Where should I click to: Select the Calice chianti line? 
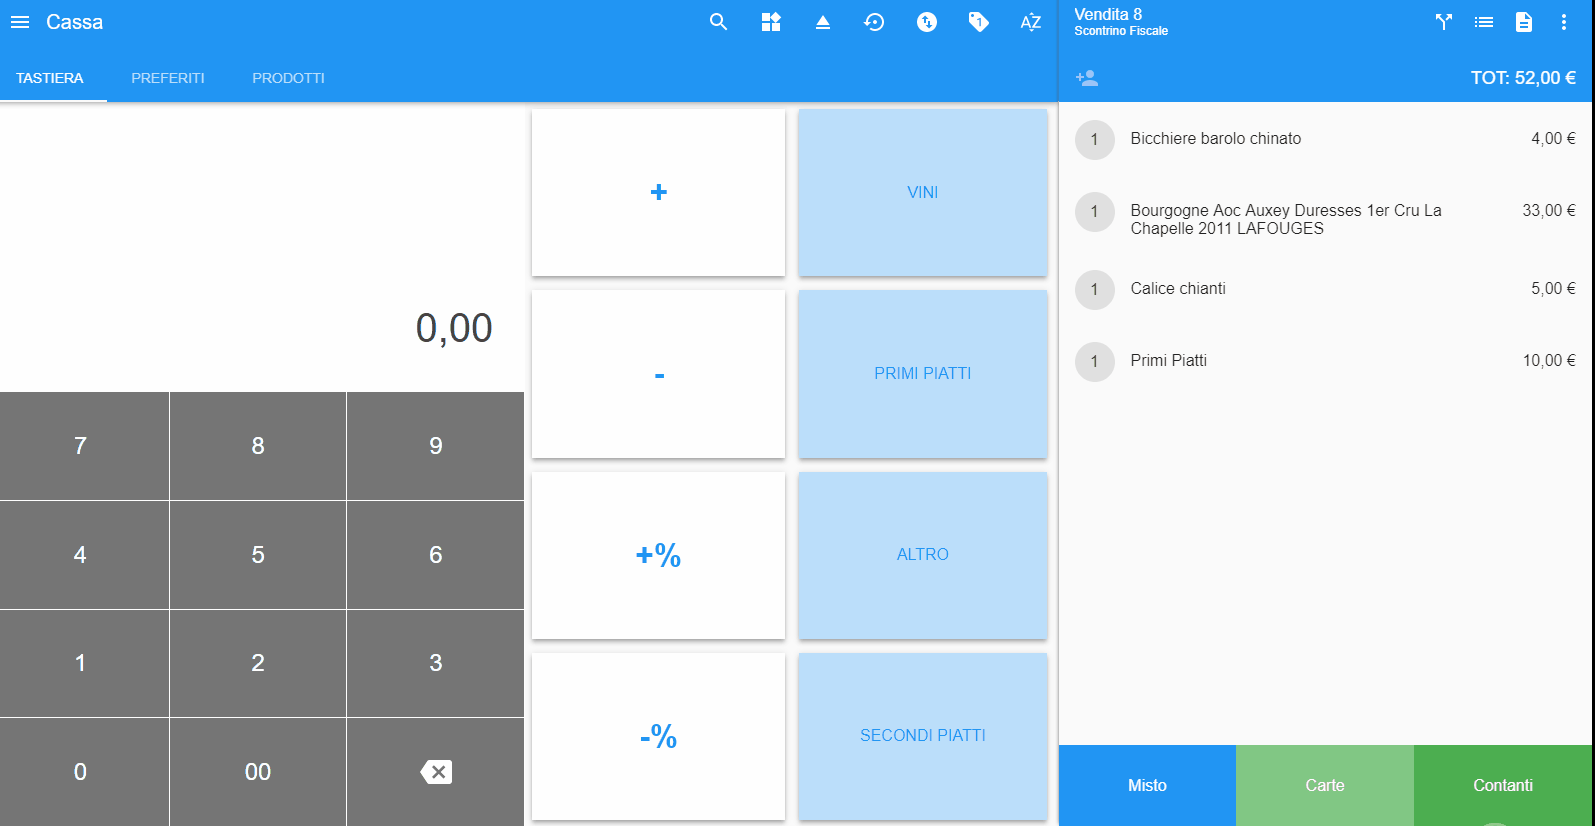tap(1325, 289)
